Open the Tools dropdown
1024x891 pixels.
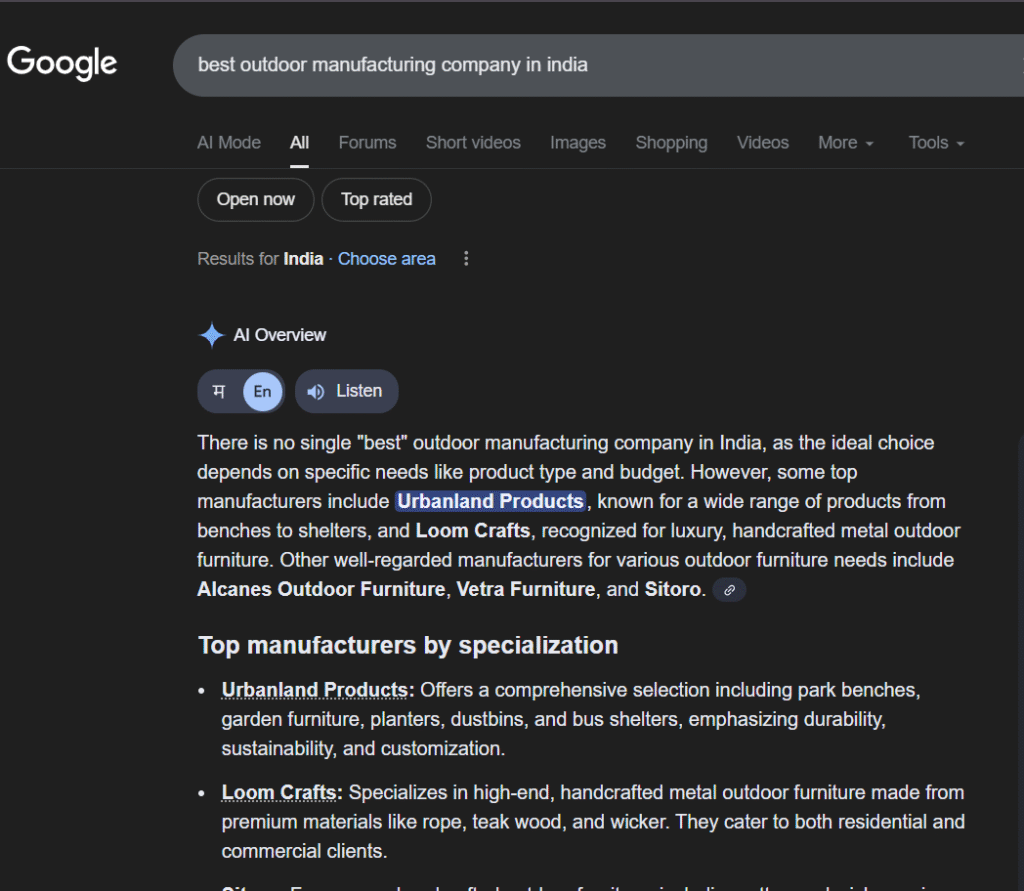coord(936,143)
